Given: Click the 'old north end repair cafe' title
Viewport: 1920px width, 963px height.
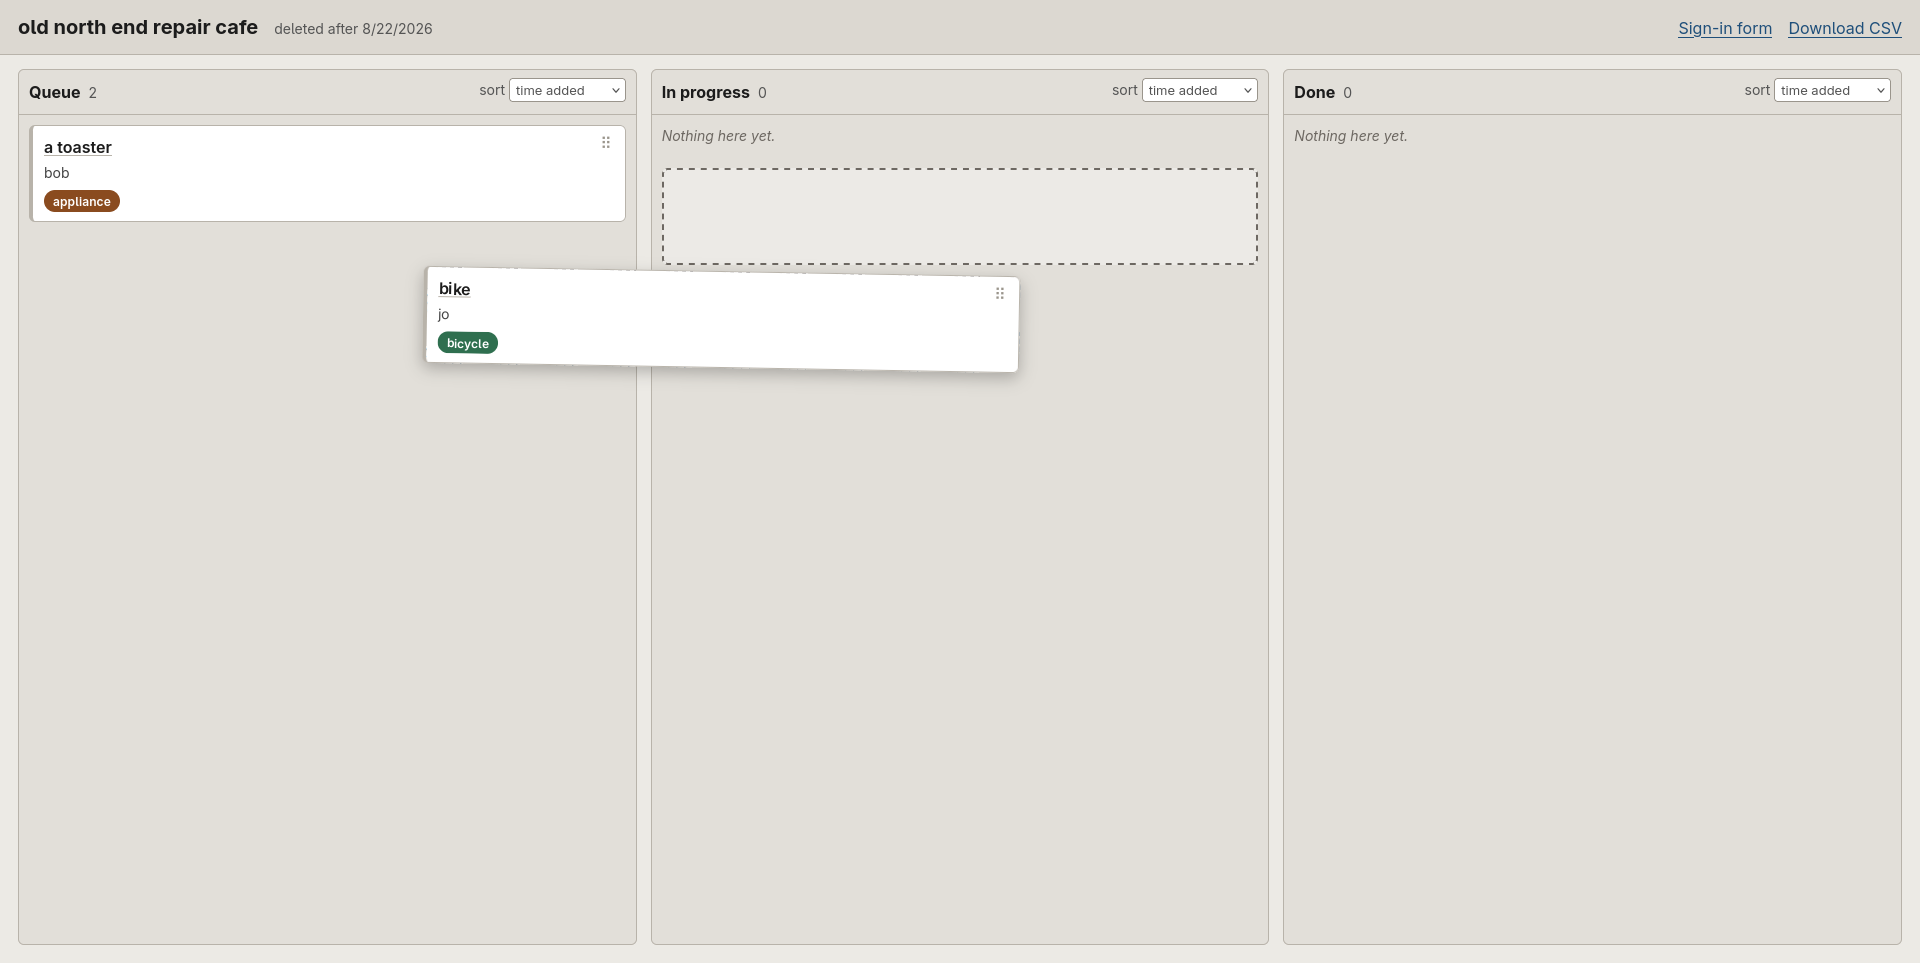Looking at the screenshot, I should (x=138, y=27).
